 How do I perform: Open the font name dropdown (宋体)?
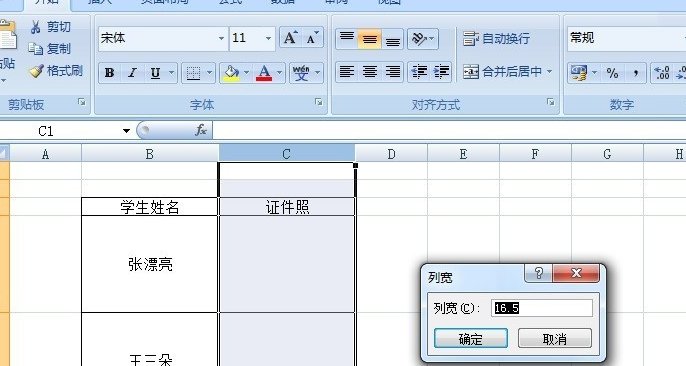click(x=221, y=38)
